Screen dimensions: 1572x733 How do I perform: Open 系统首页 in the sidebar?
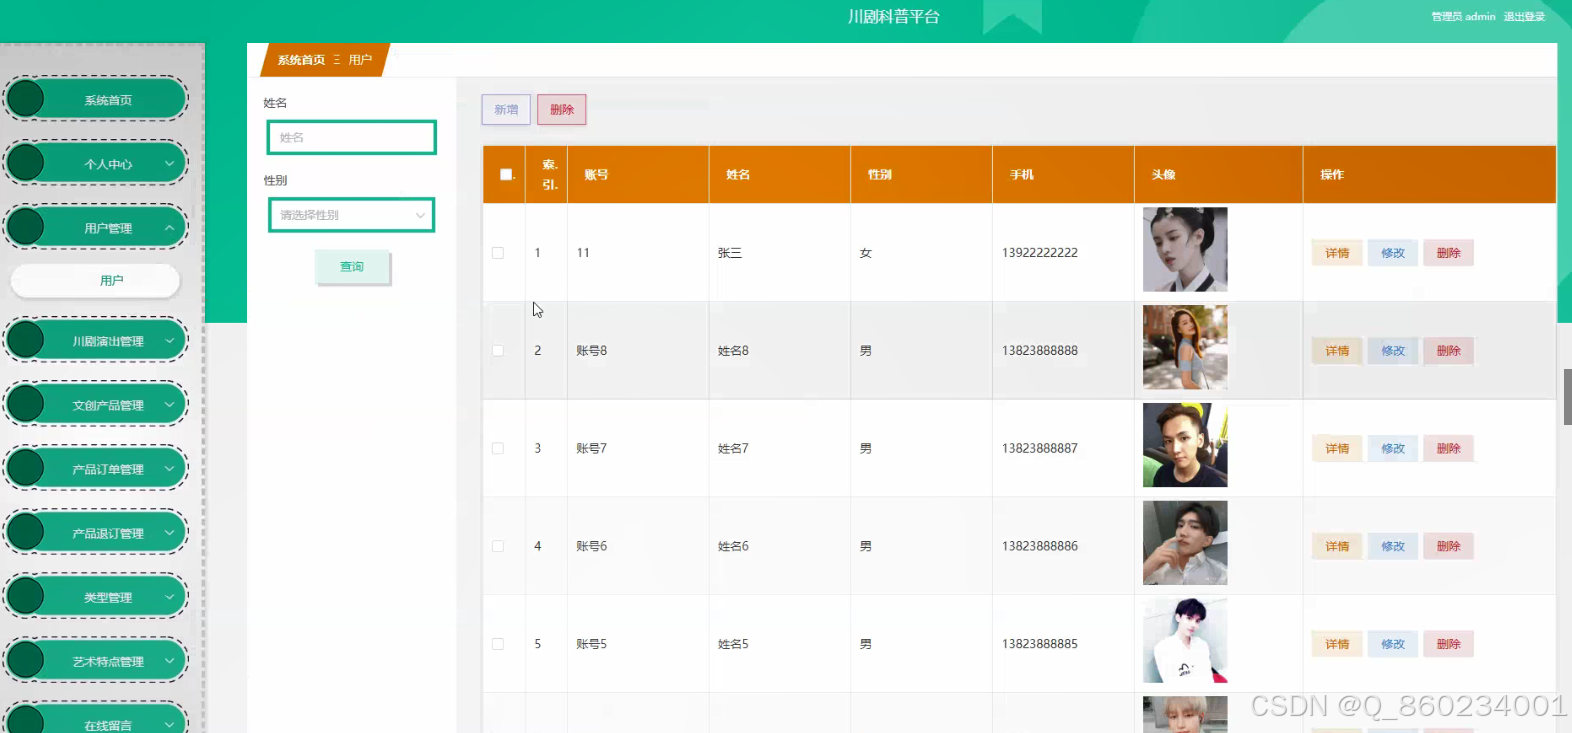pyautogui.click(x=96, y=100)
